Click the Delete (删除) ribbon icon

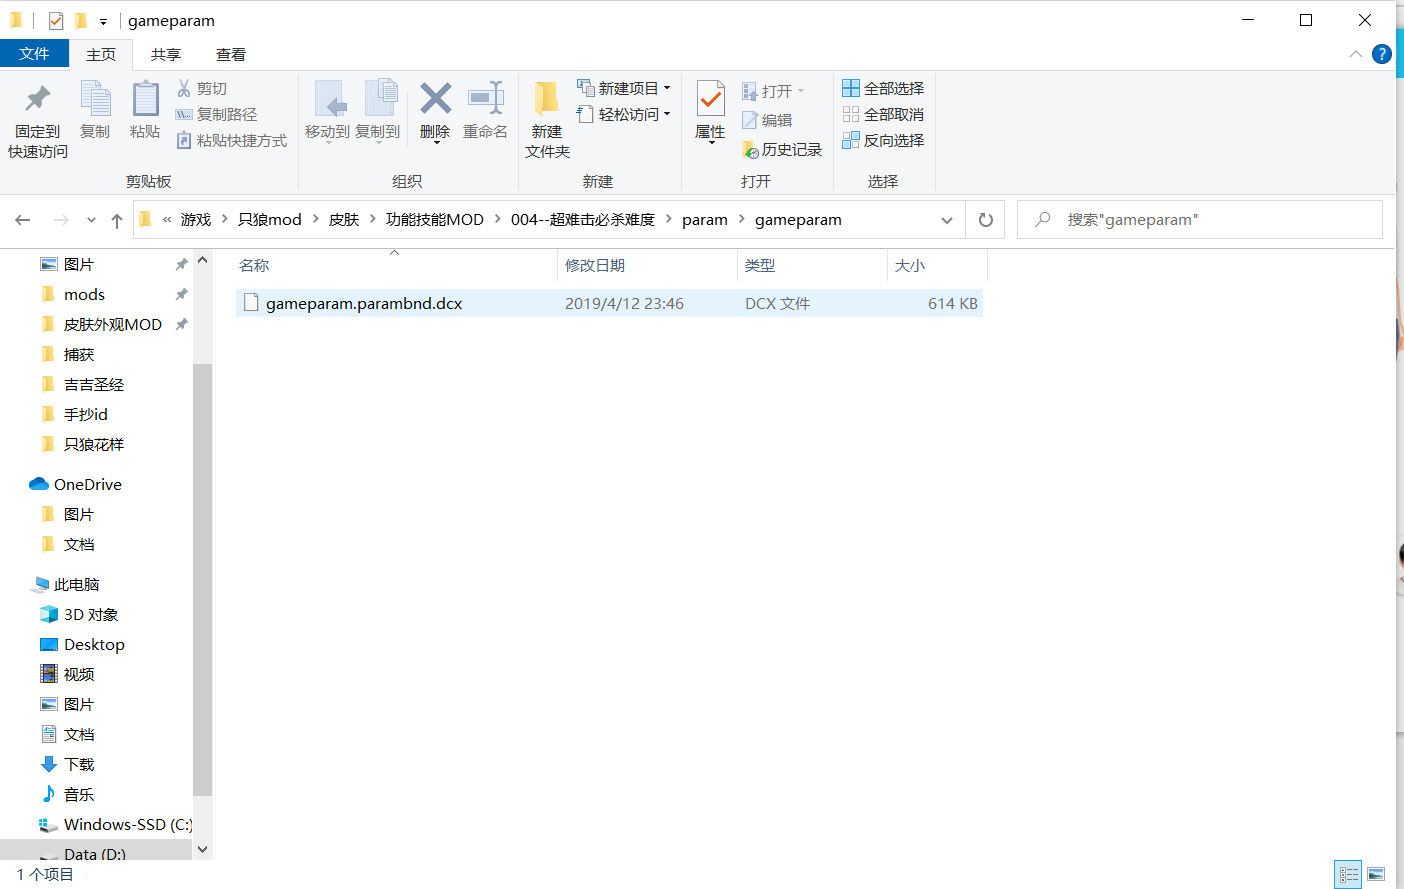pyautogui.click(x=435, y=100)
